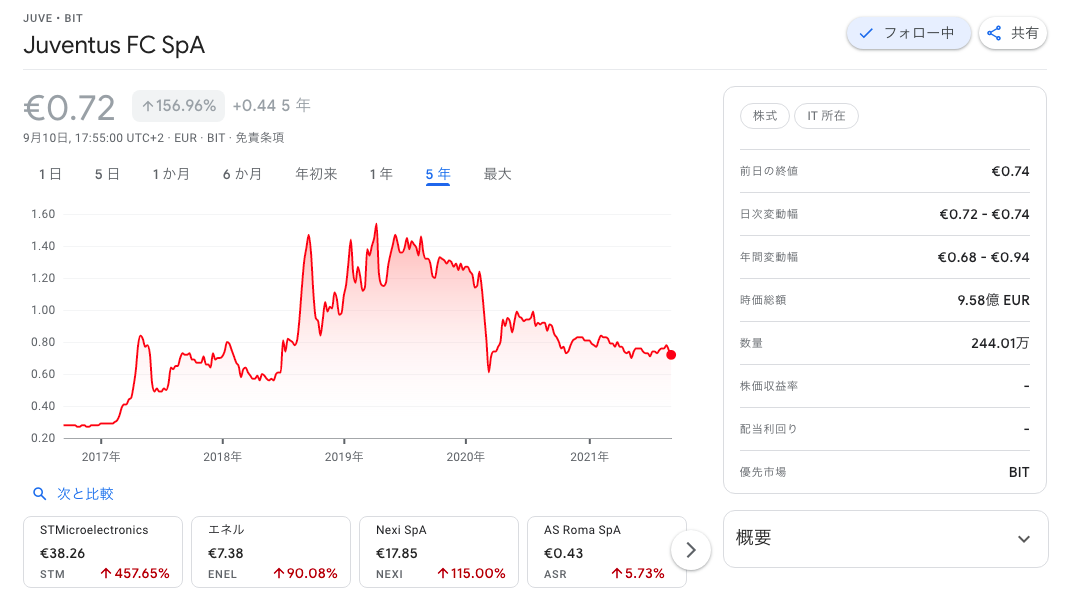The width and height of the screenshot is (1074, 597).
Task: Toggle the フォロー中 follow button
Action: pos(908,33)
